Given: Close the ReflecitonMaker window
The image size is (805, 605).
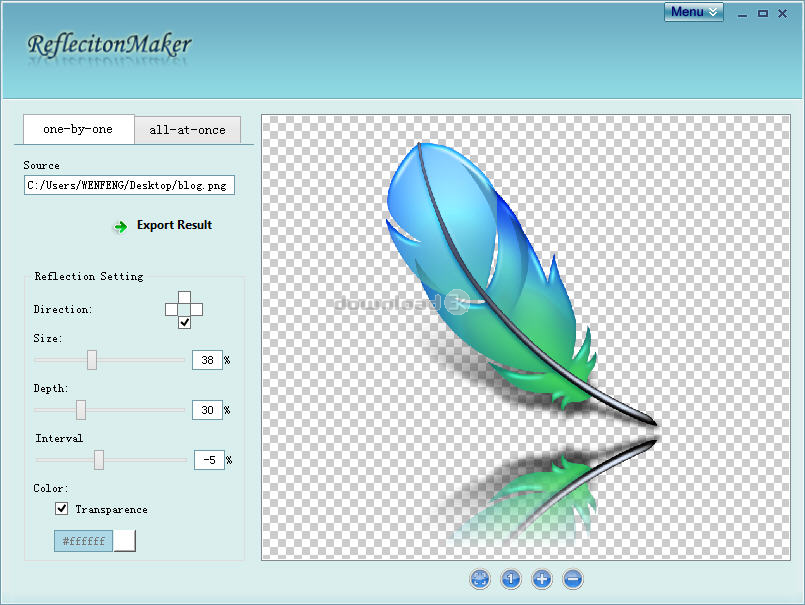Looking at the screenshot, I should 782,13.
